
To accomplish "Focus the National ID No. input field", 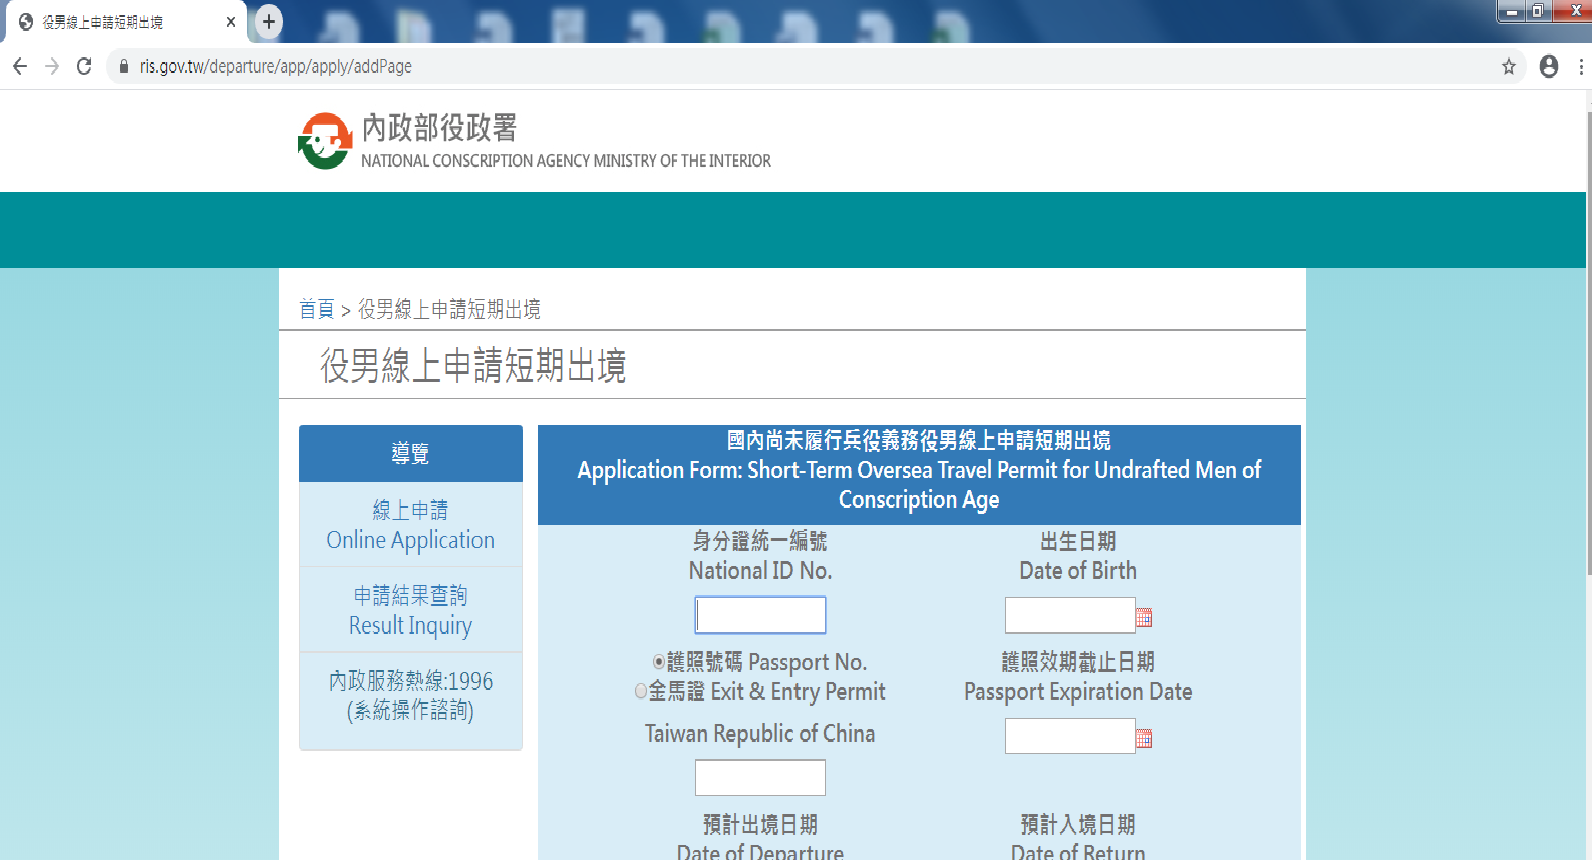I will coord(760,615).
